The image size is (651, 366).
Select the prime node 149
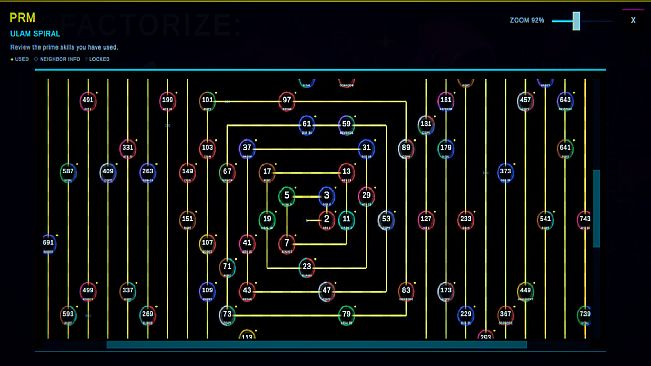187,173
